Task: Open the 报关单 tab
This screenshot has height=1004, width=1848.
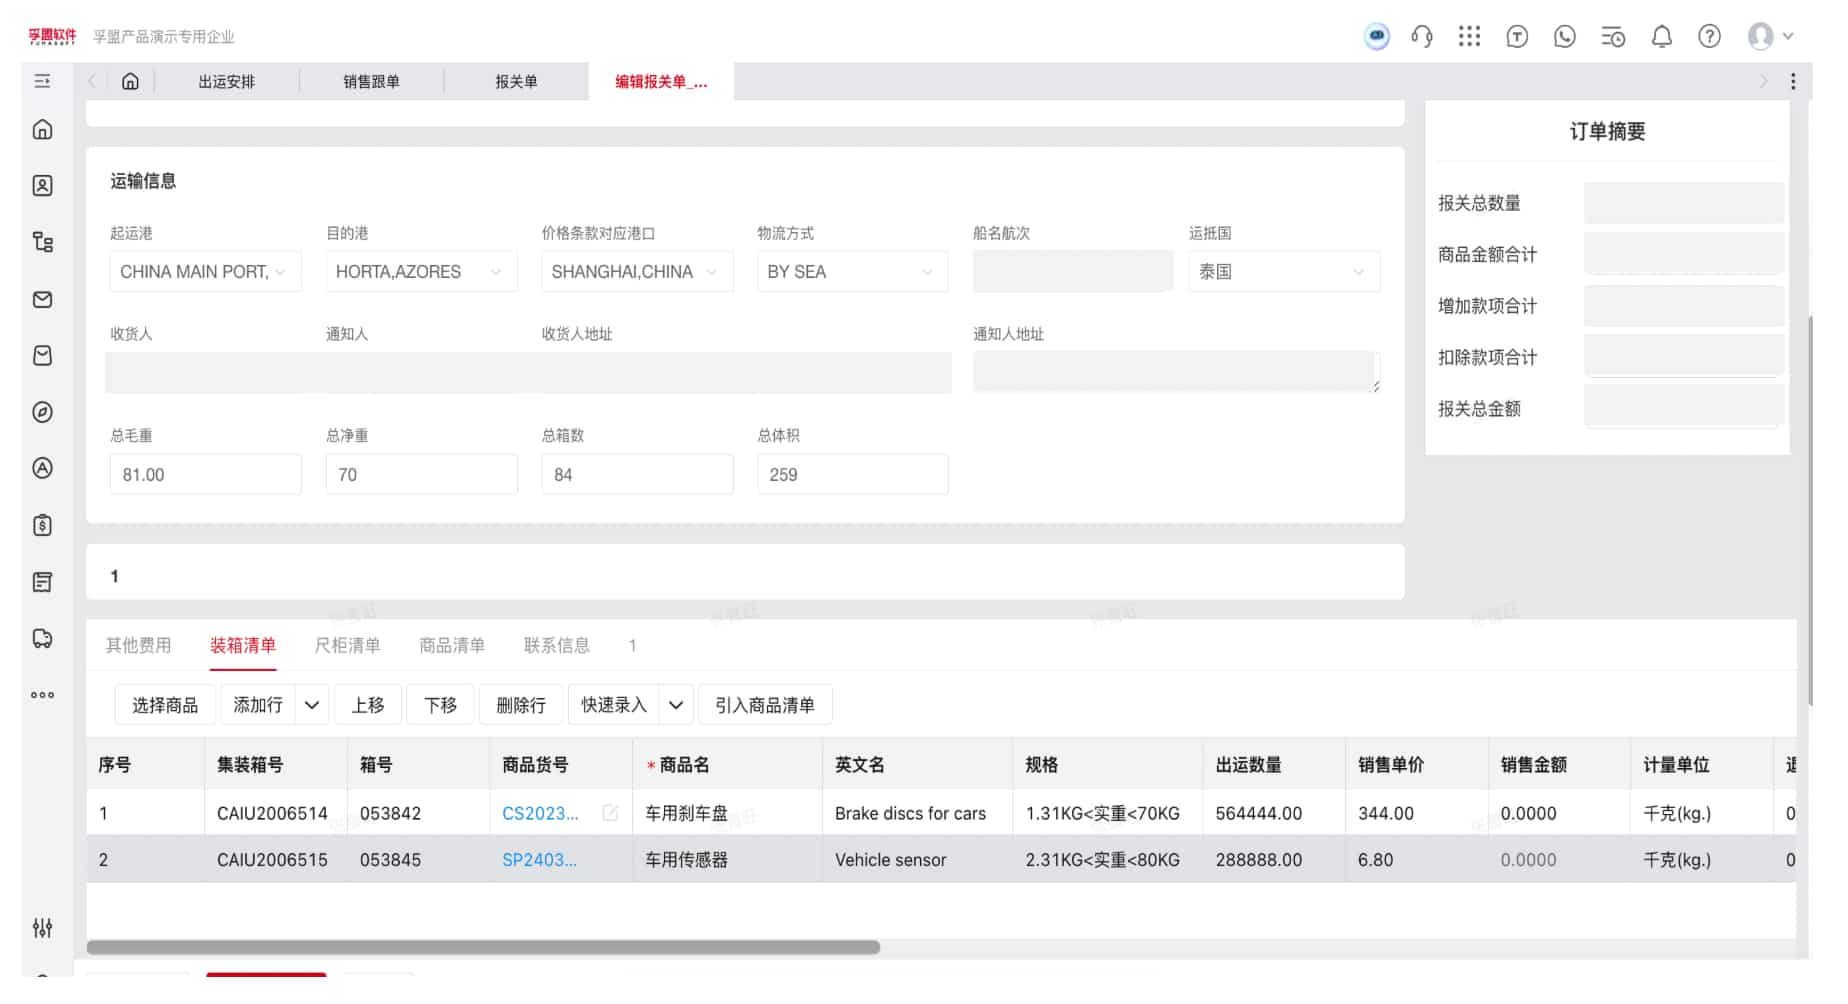Action: pos(516,81)
